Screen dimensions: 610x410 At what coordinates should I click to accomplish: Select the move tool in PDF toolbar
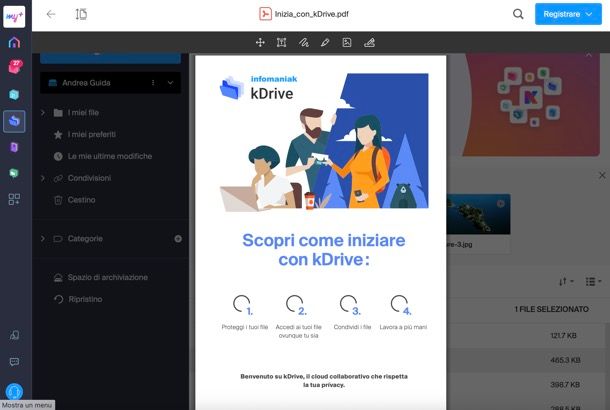260,42
